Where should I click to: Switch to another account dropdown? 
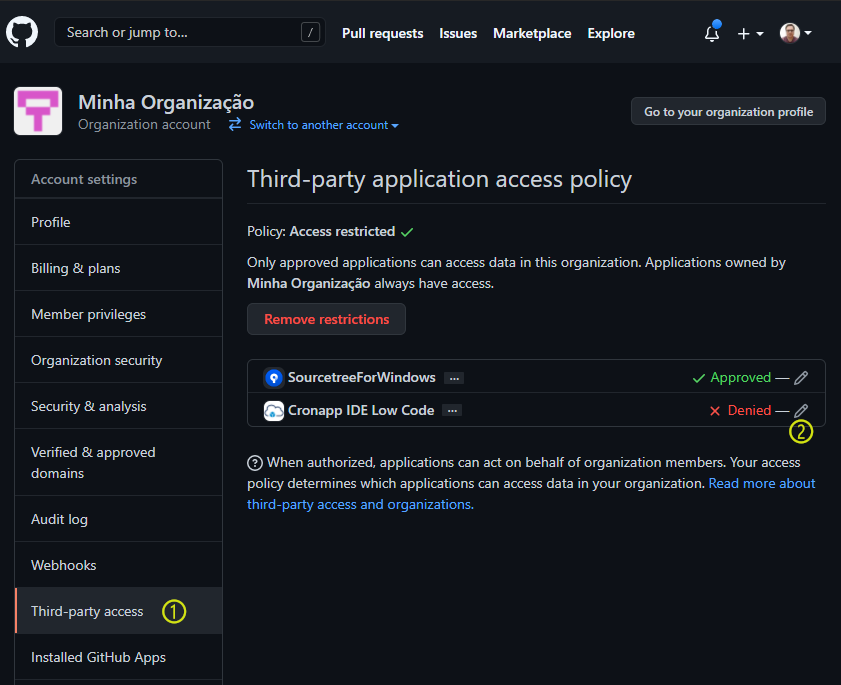tap(314, 125)
